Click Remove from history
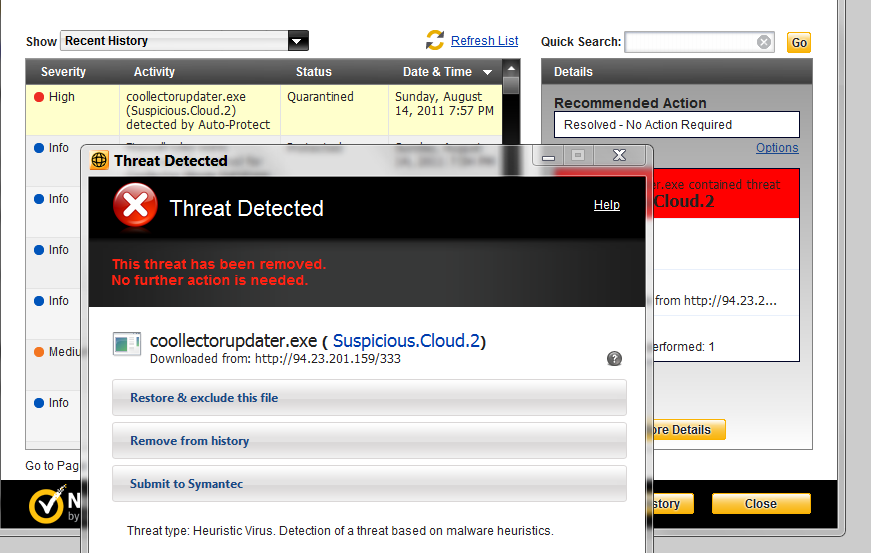The width and height of the screenshot is (871, 553). pyautogui.click(x=369, y=441)
